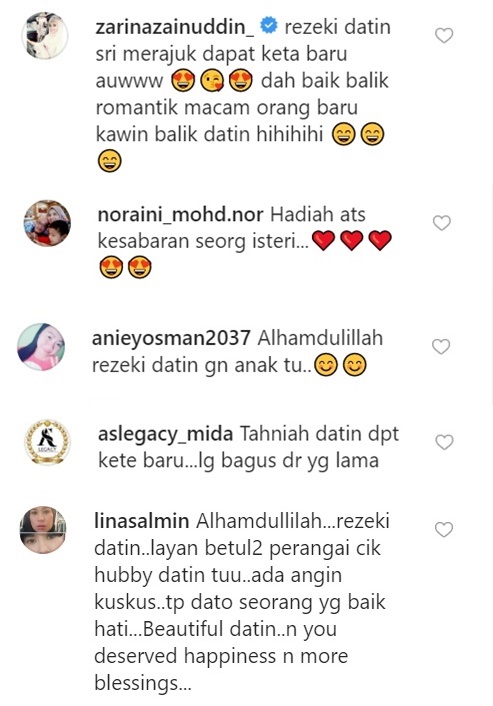Like zarinazainuddin_'s comment with heart icon
The image size is (493, 706).
coord(444,36)
